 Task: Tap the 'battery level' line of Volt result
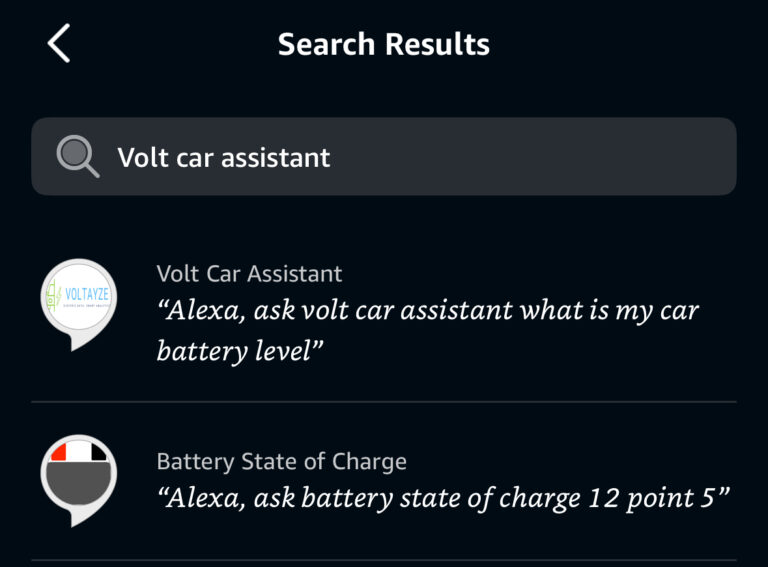[x=242, y=351]
